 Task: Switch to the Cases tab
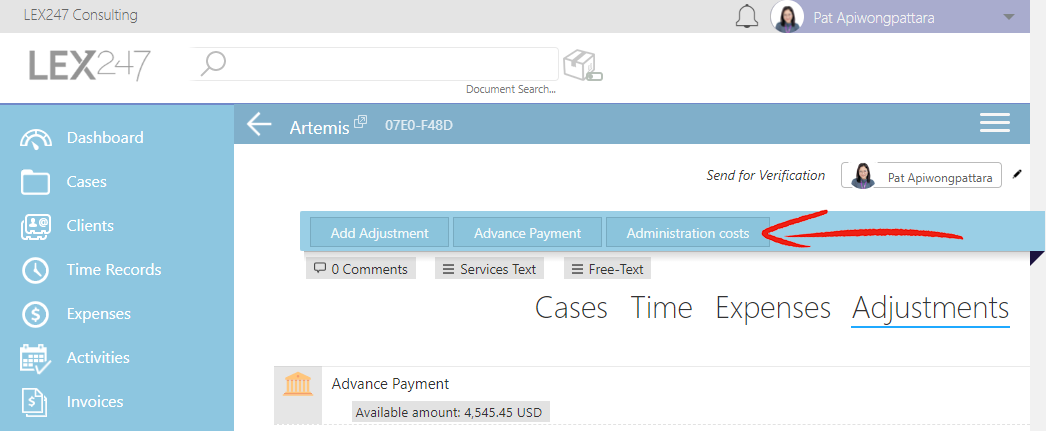[x=571, y=308]
